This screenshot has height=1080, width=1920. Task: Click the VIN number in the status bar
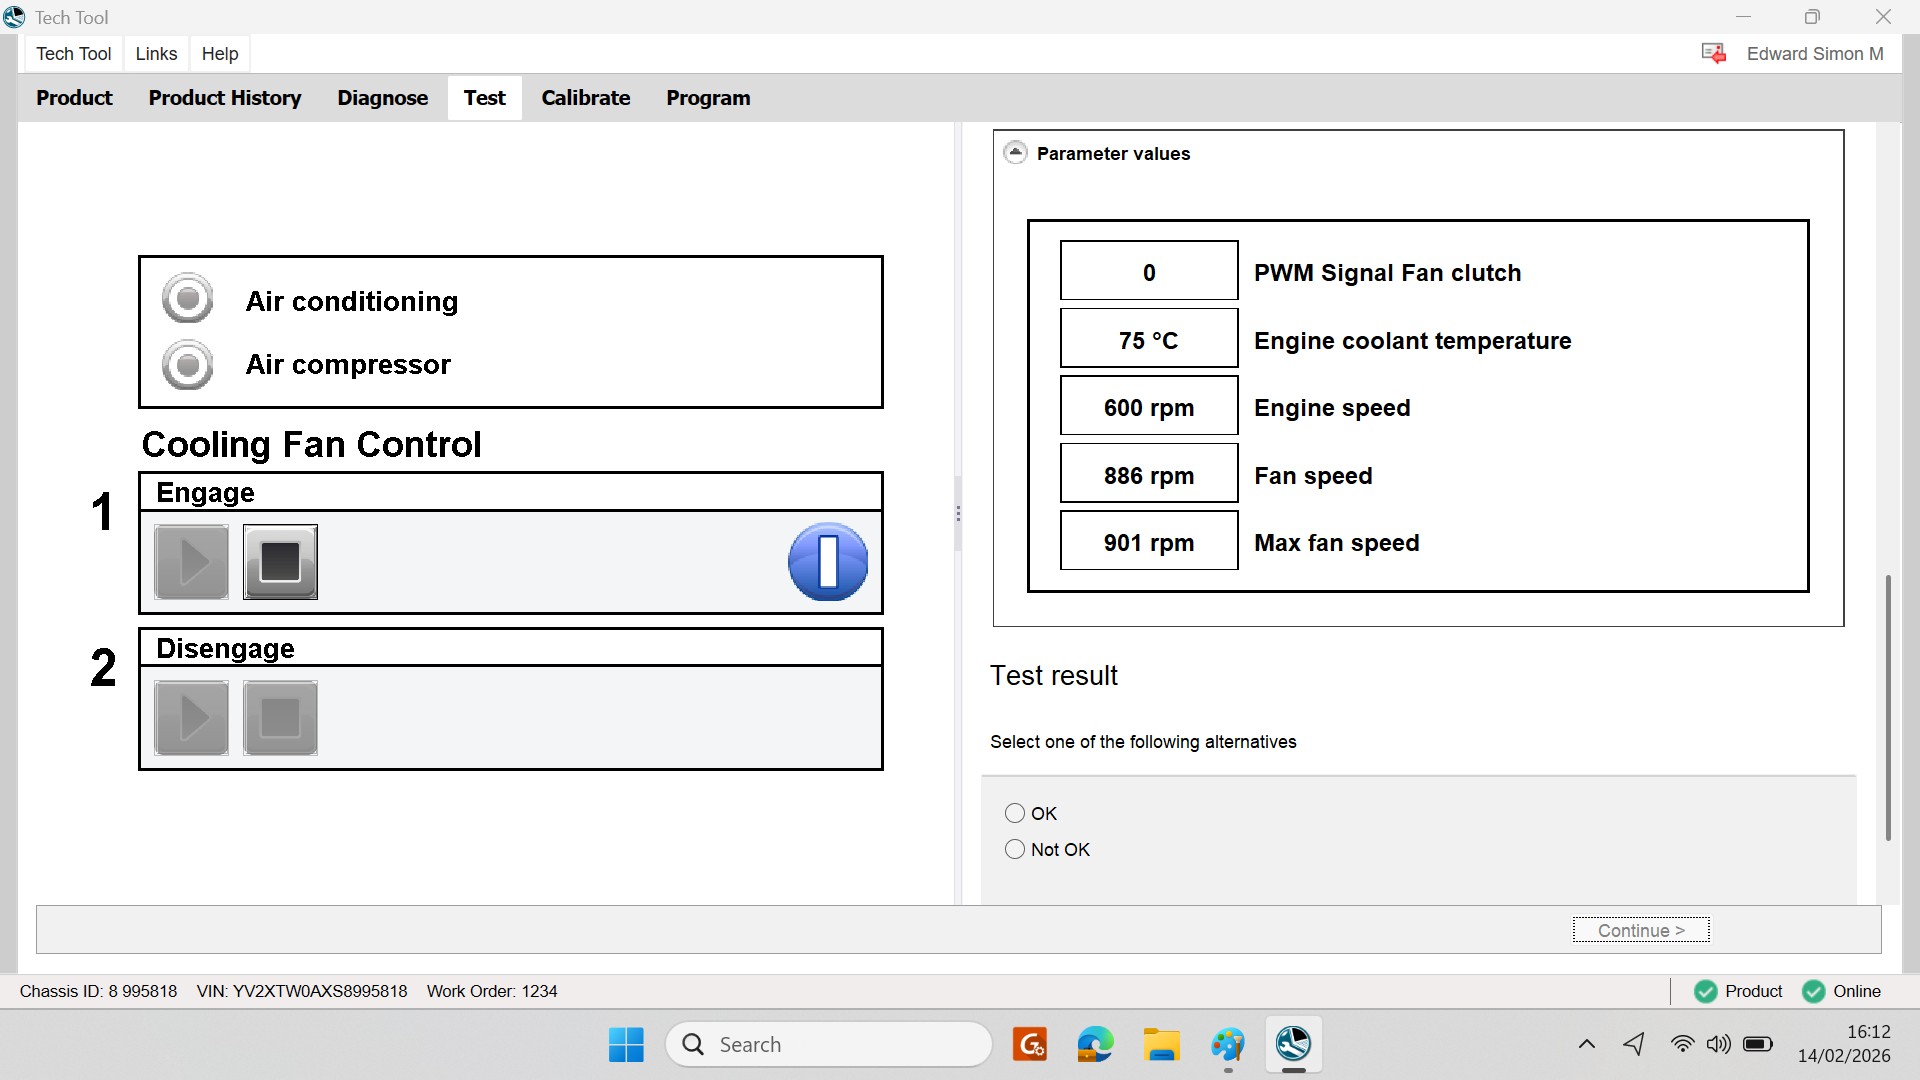pos(302,991)
